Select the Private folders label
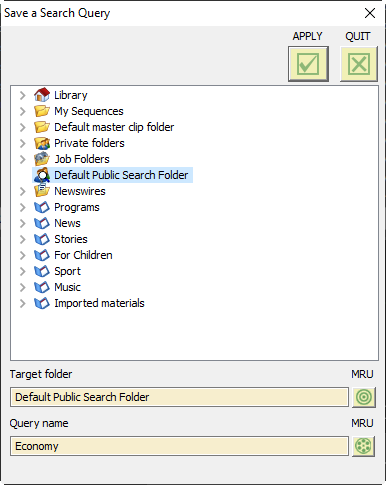The image size is (386, 485). point(89,143)
